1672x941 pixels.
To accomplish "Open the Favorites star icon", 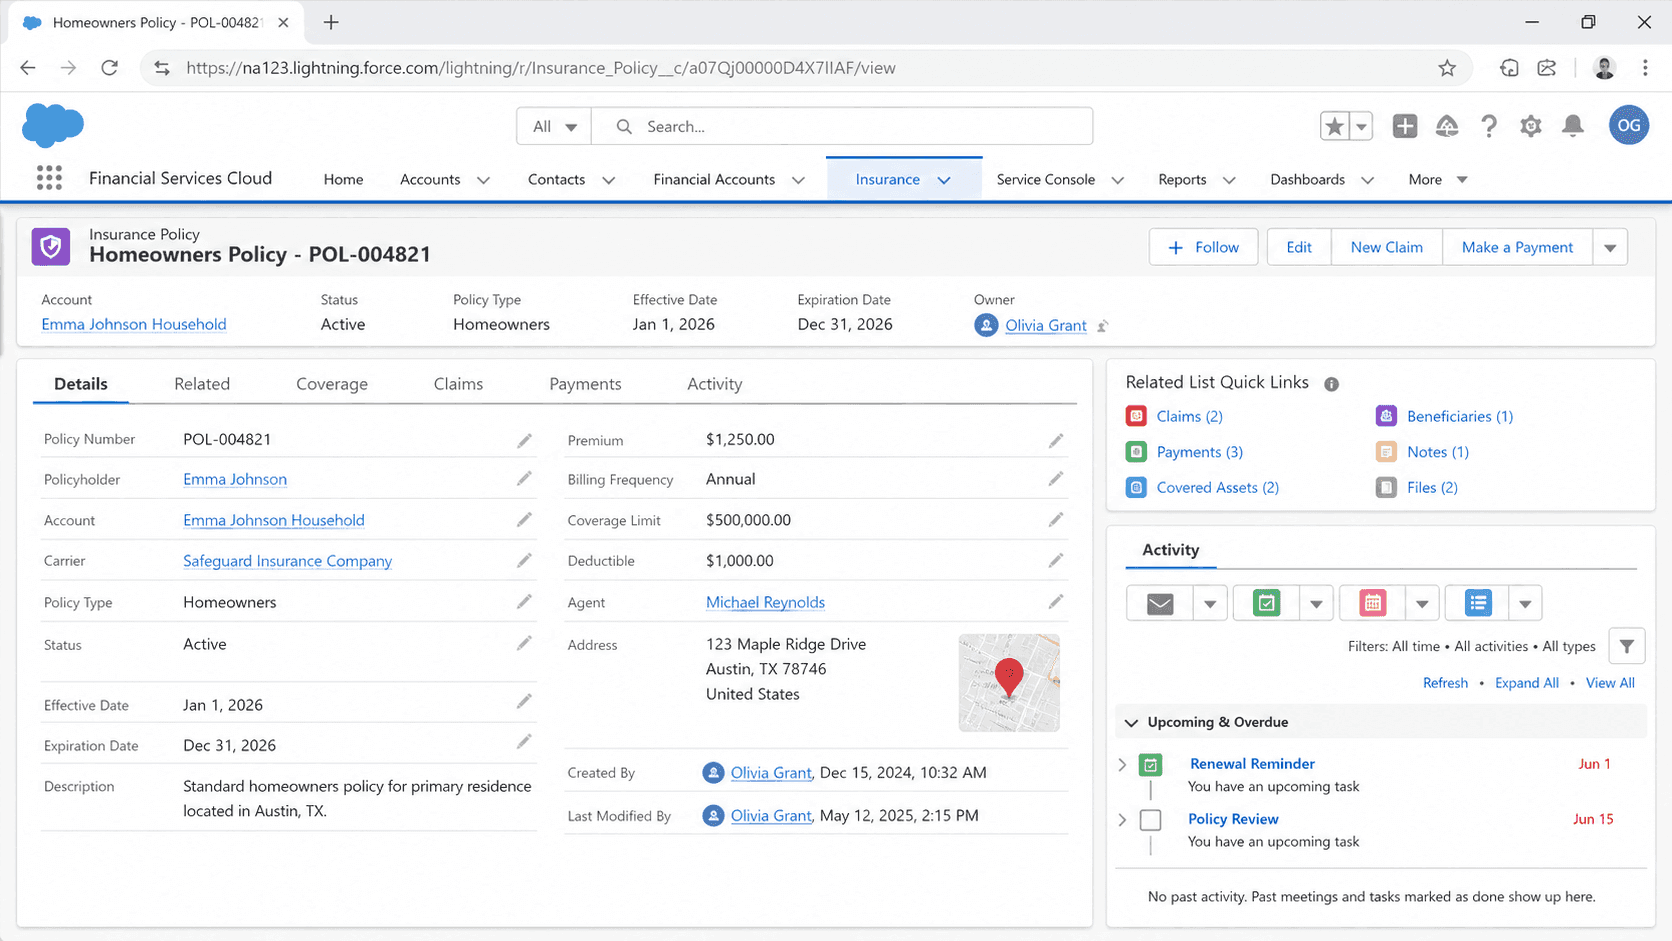I will coord(1334,126).
